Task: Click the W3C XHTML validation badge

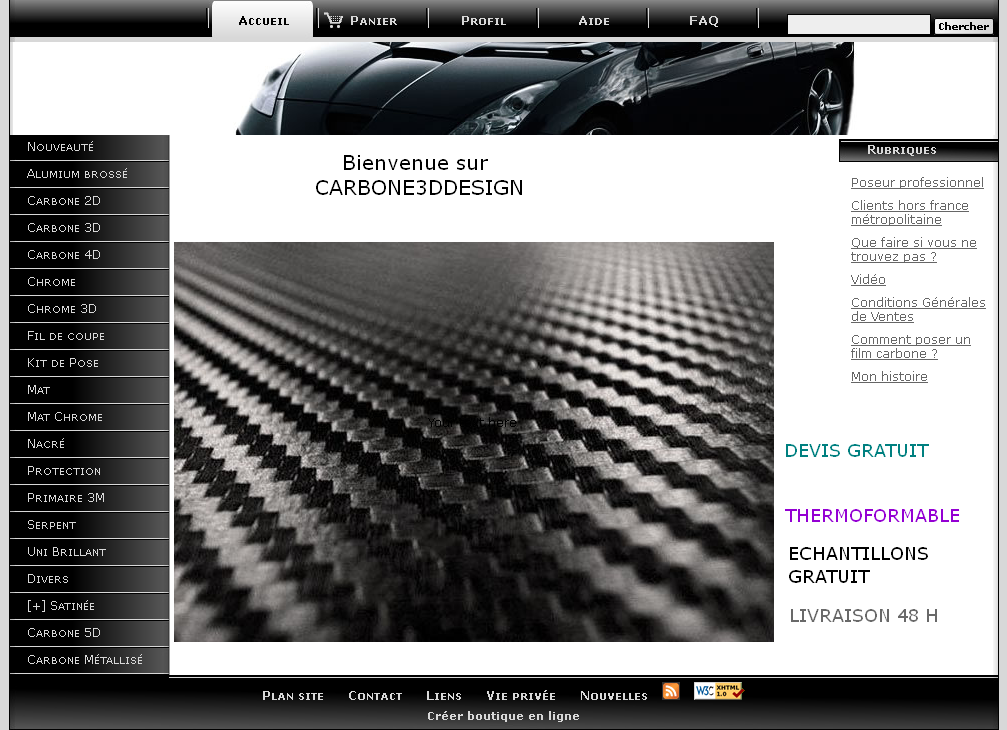Action: [718, 691]
